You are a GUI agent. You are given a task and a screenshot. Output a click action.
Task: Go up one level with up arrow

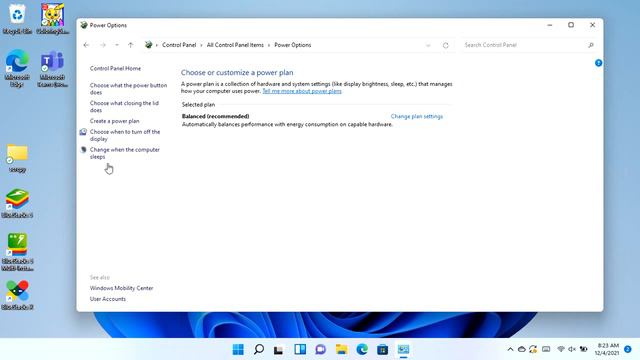131,45
